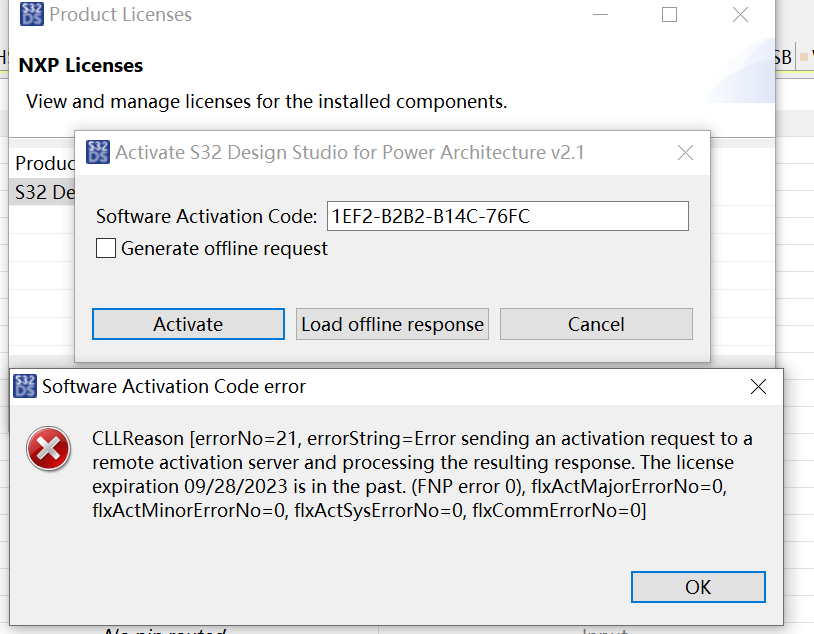
Task: Click the Software Activation Code field
Action: pos(507,216)
